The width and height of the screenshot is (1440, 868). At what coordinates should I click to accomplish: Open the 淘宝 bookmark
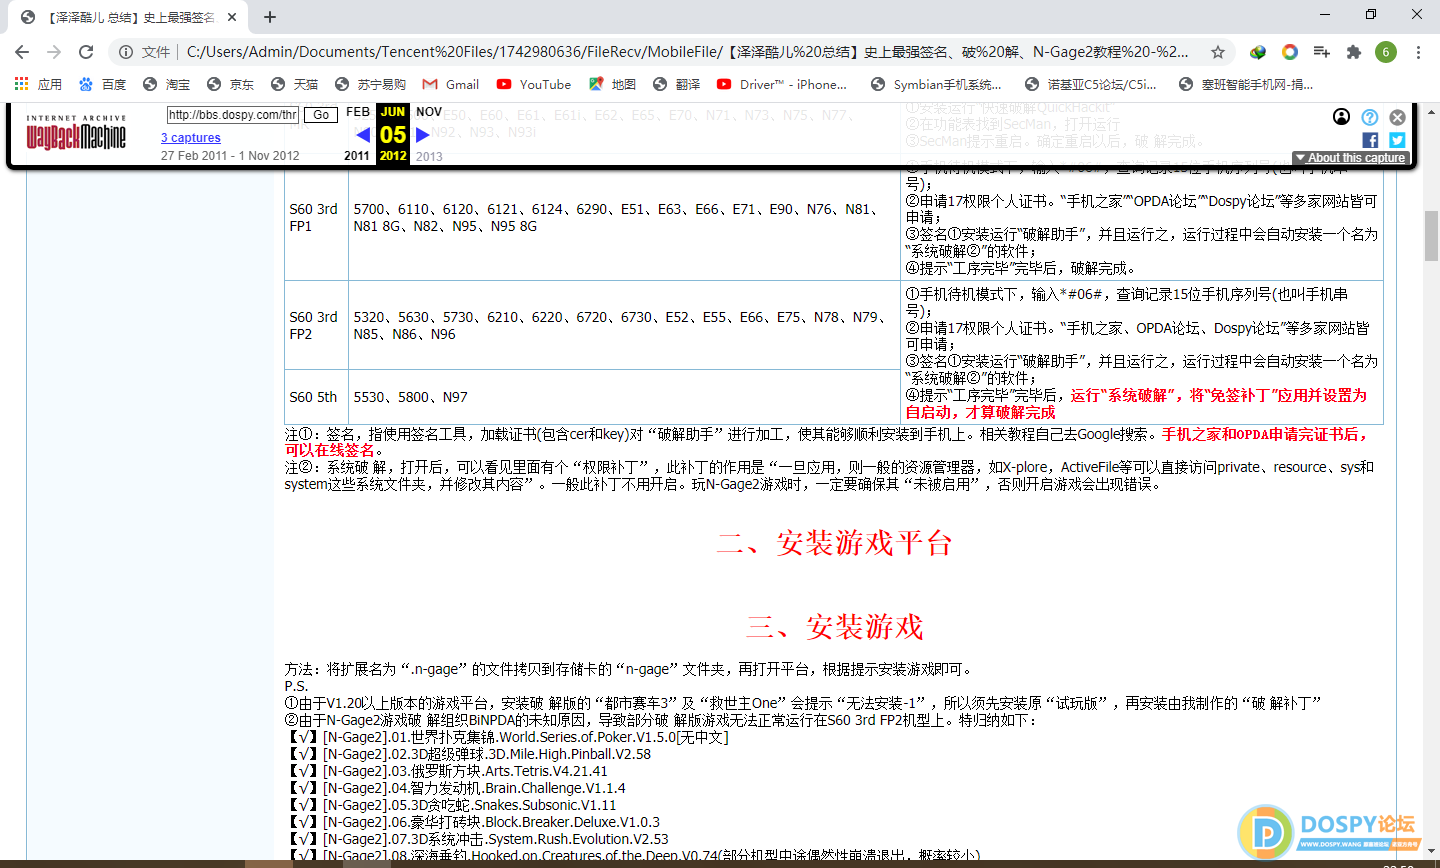pos(166,84)
